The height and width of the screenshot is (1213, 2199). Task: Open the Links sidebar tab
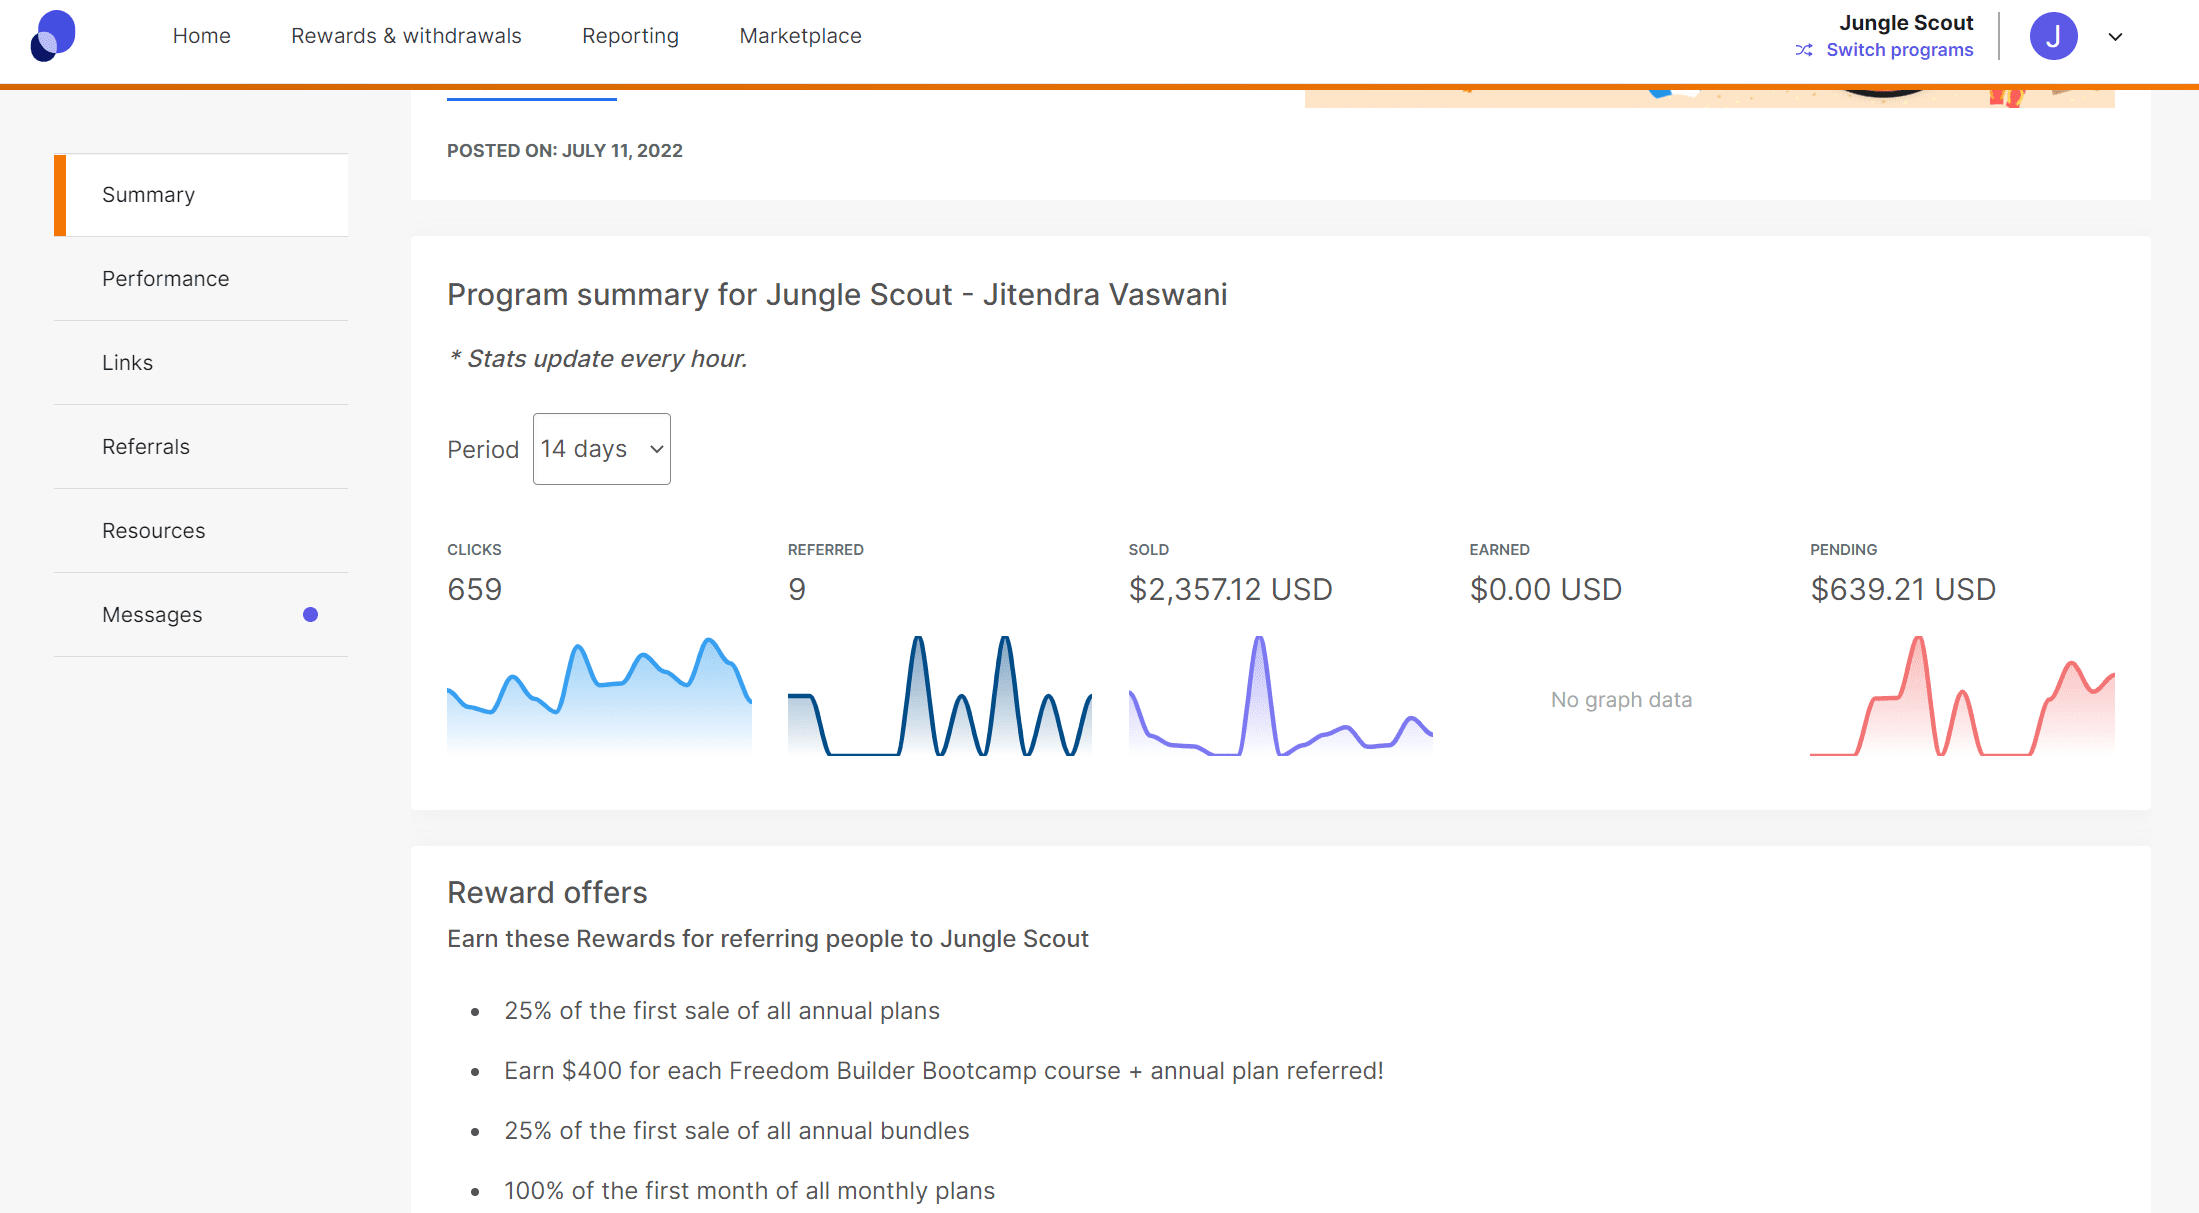tap(128, 363)
